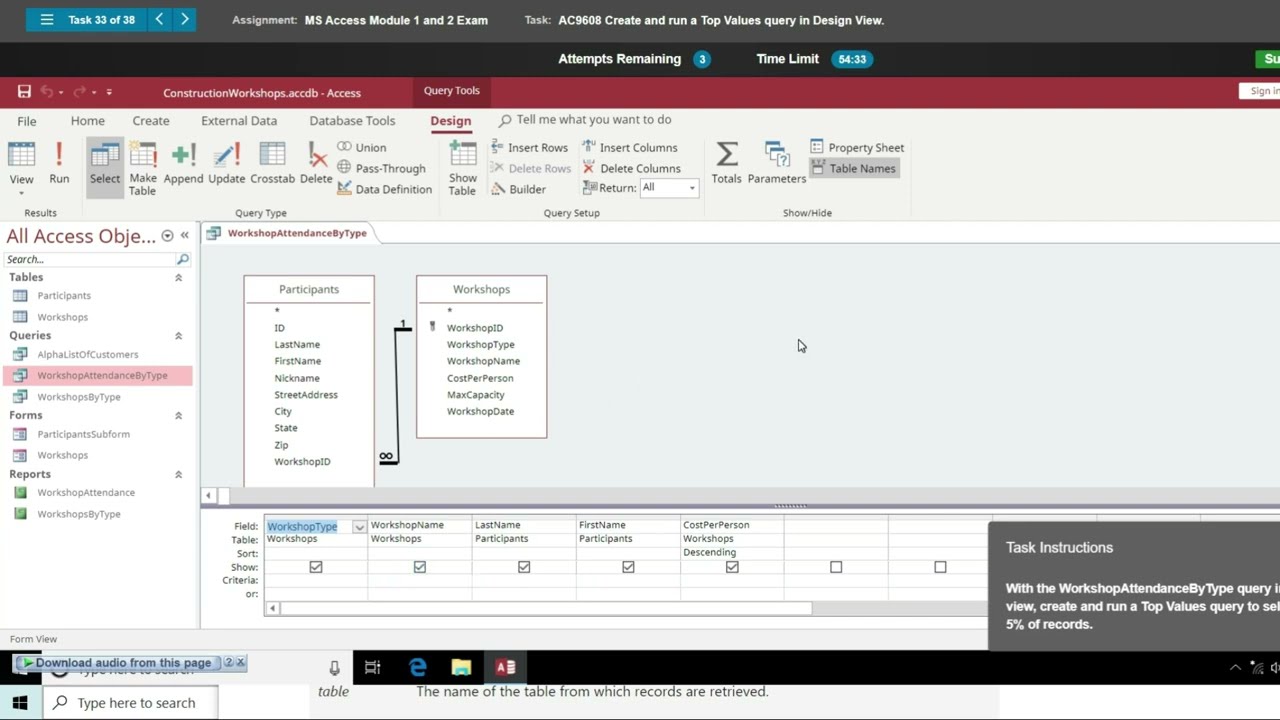Open the All Access Objects pane dropdown
The image size is (1280, 720).
(x=167, y=236)
